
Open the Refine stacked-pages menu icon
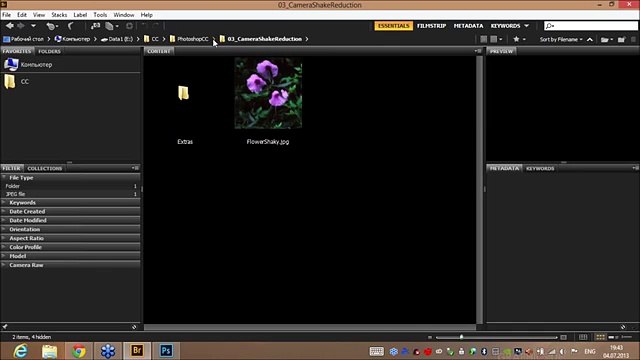(112, 26)
